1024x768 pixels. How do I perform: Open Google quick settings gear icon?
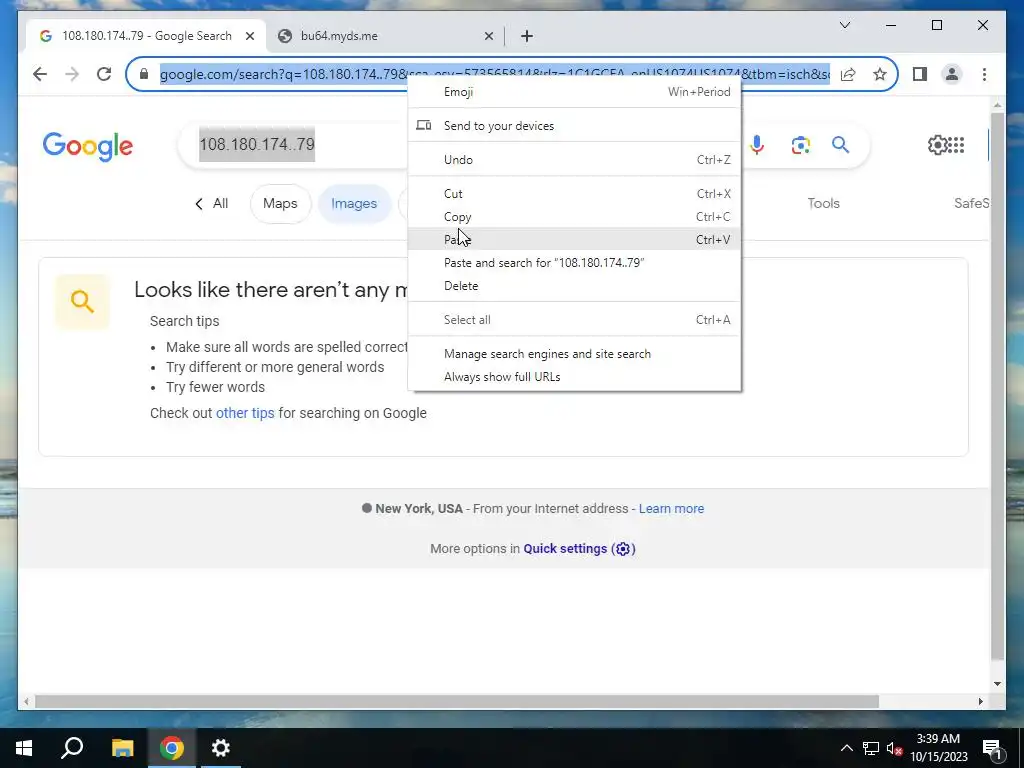pyautogui.click(x=937, y=145)
